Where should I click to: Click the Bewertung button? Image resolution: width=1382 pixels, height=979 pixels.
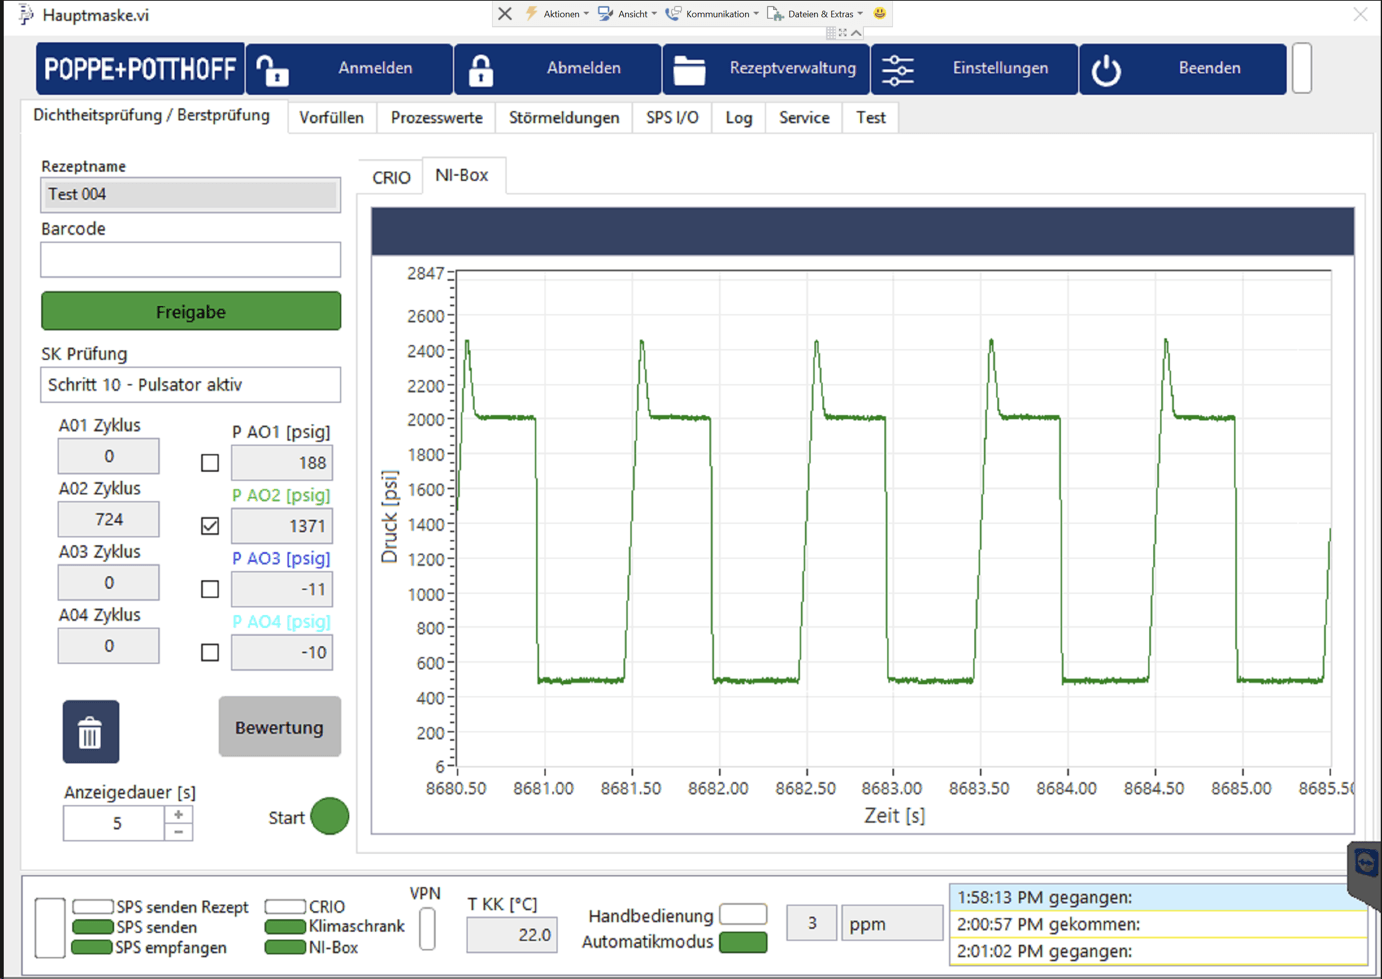(x=280, y=726)
